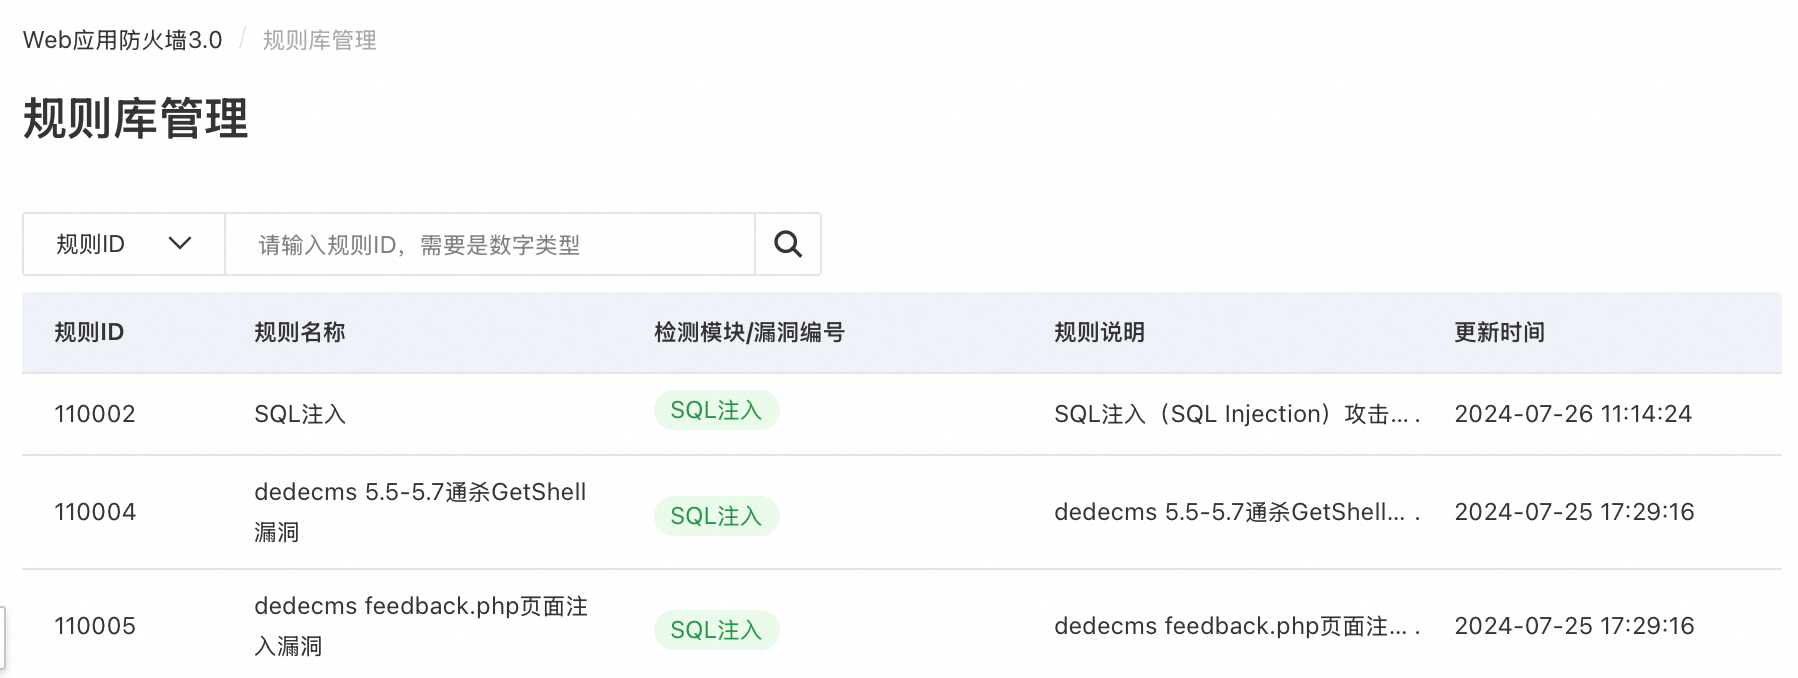Click the 更新时间 column header

tap(1499, 332)
